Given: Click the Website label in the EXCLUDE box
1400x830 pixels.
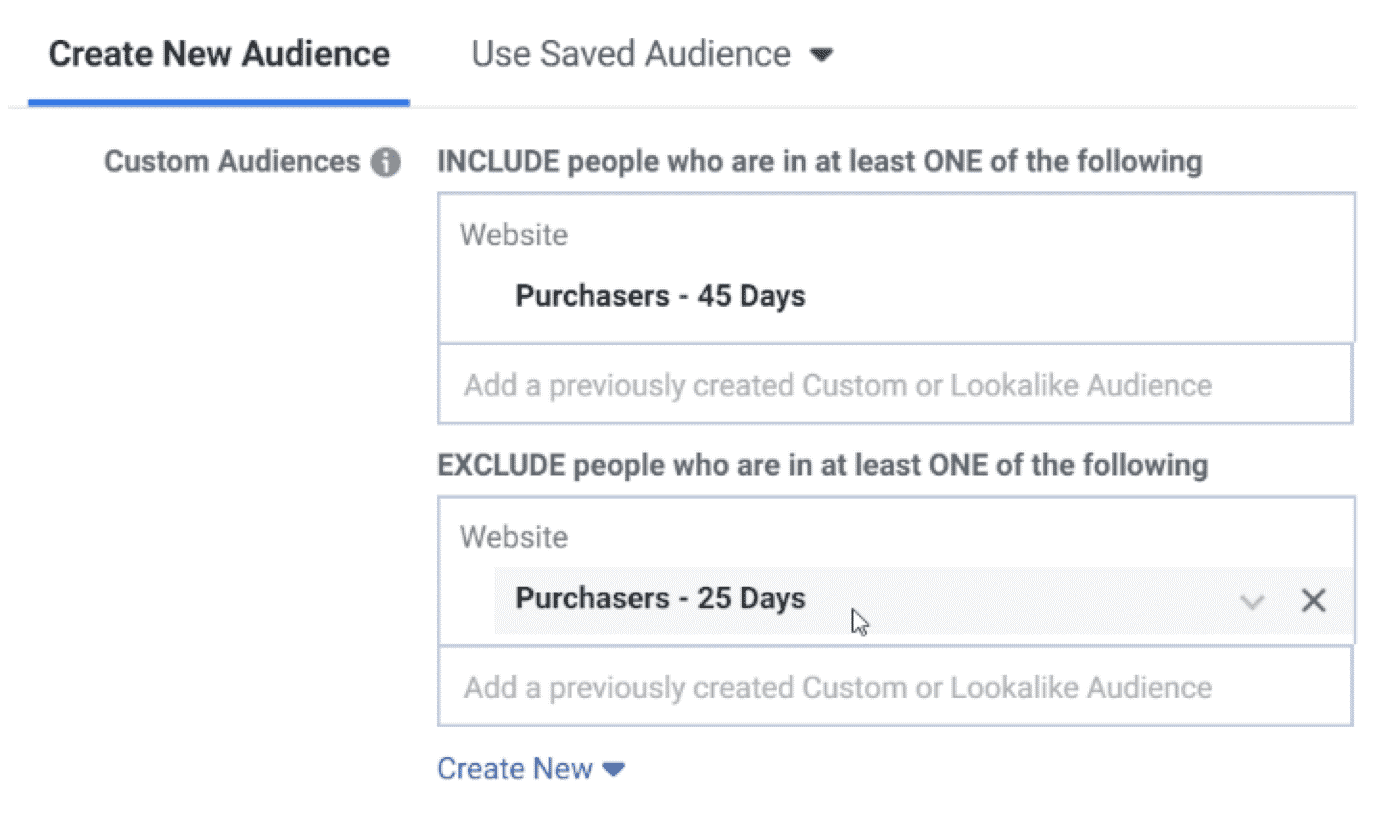Looking at the screenshot, I should click(513, 536).
